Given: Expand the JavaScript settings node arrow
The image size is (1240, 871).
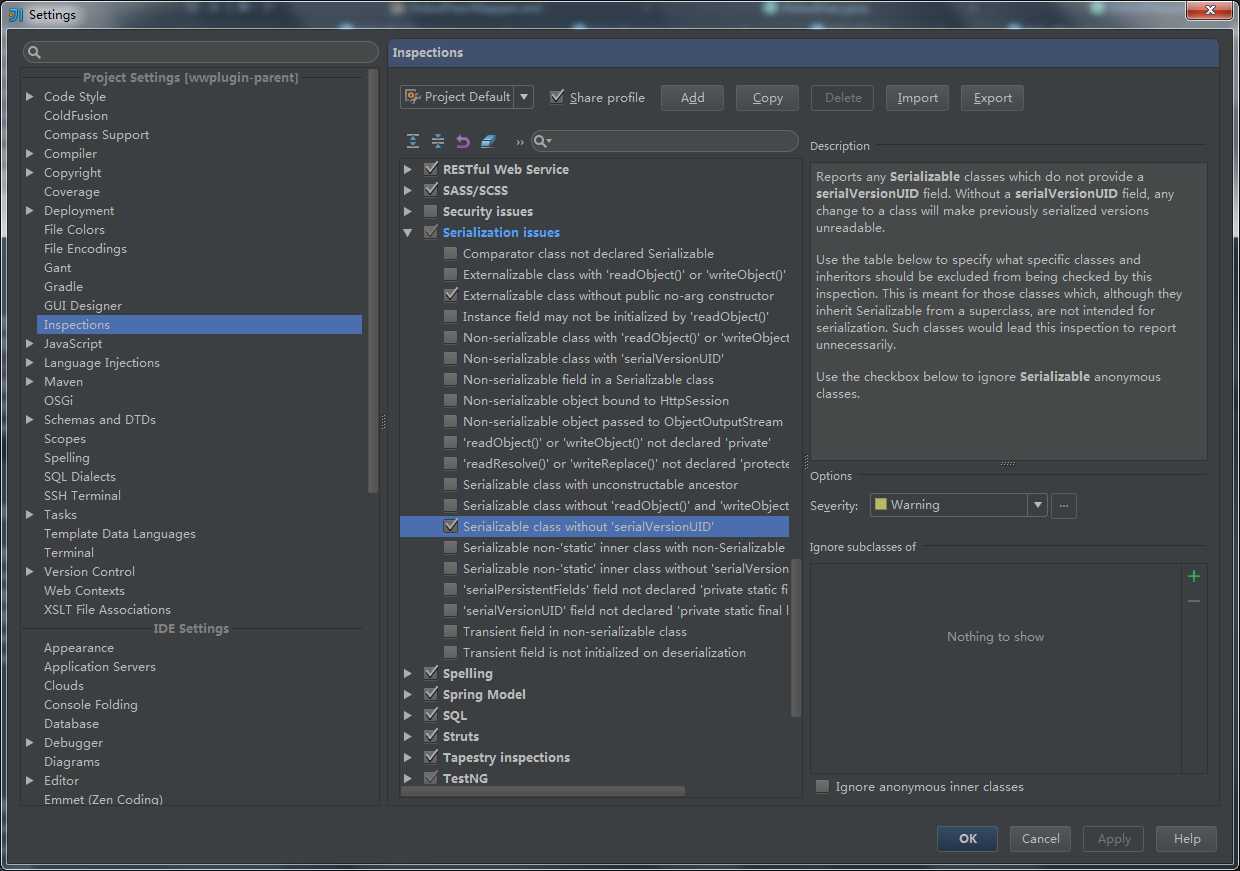Looking at the screenshot, I should point(30,344).
